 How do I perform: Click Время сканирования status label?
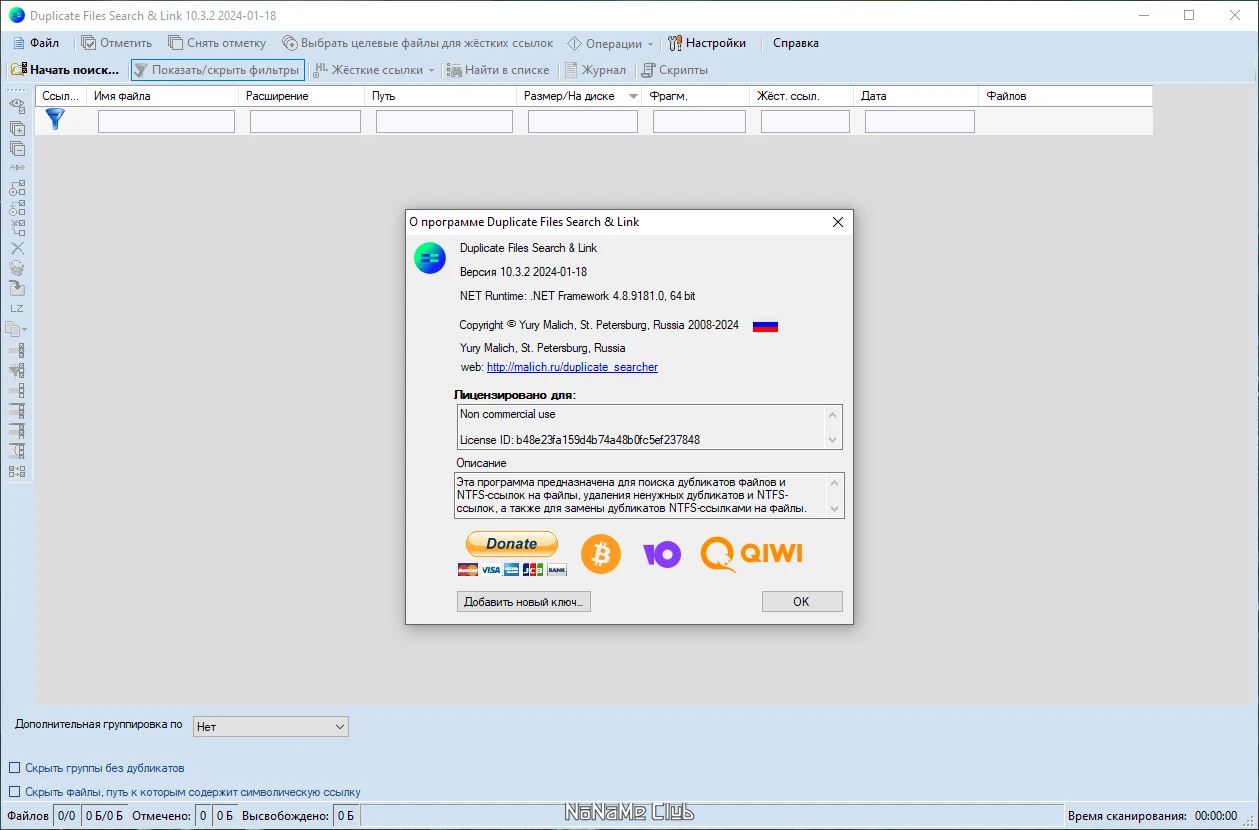click(x=1127, y=816)
